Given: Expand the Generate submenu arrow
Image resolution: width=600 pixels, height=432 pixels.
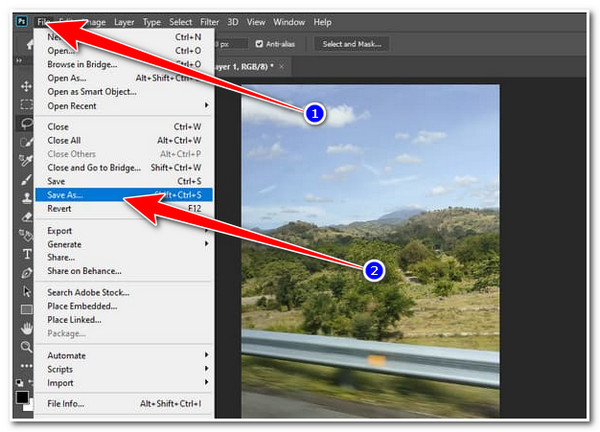Looking at the screenshot, I should 207,243.
